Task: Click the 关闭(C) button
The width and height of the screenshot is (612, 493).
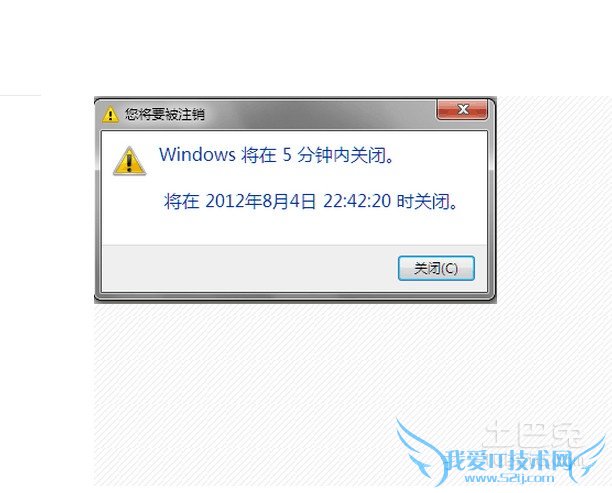Action: [x=436, y=268]
